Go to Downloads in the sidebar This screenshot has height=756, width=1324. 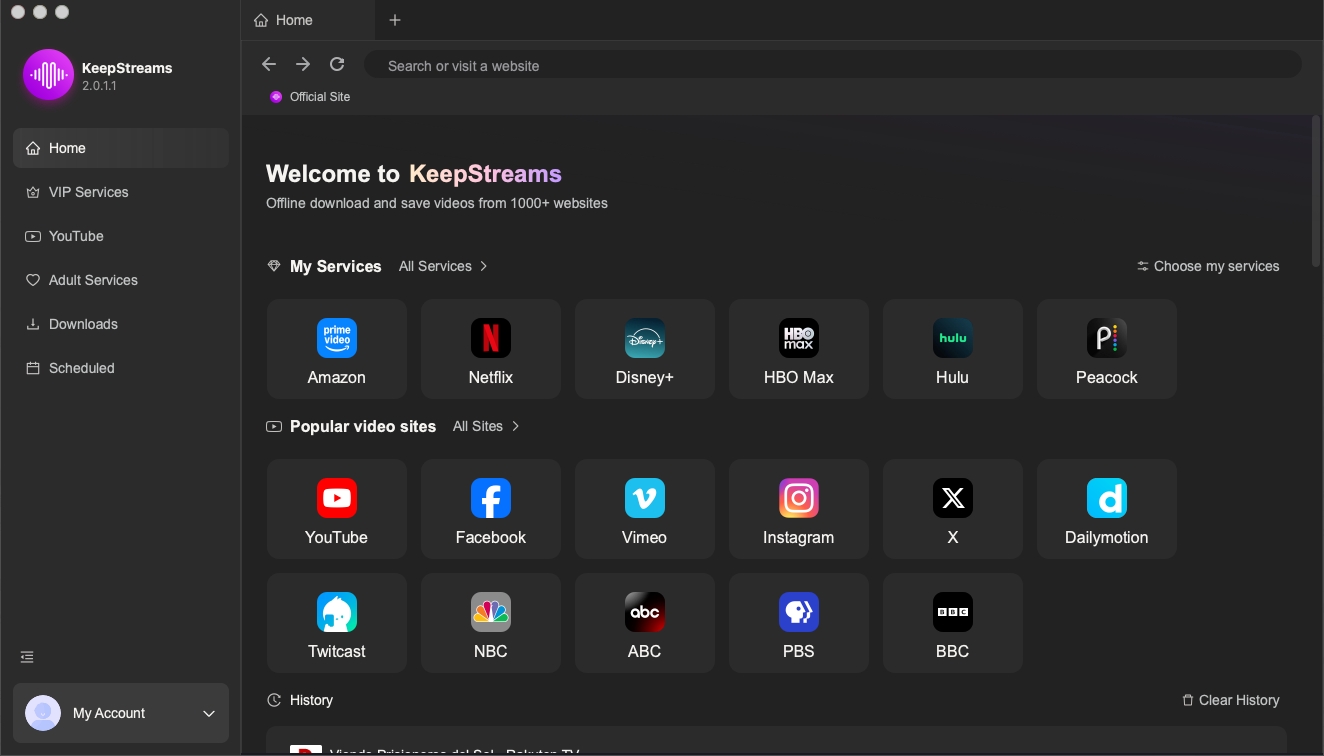click(x=83, y=324)
